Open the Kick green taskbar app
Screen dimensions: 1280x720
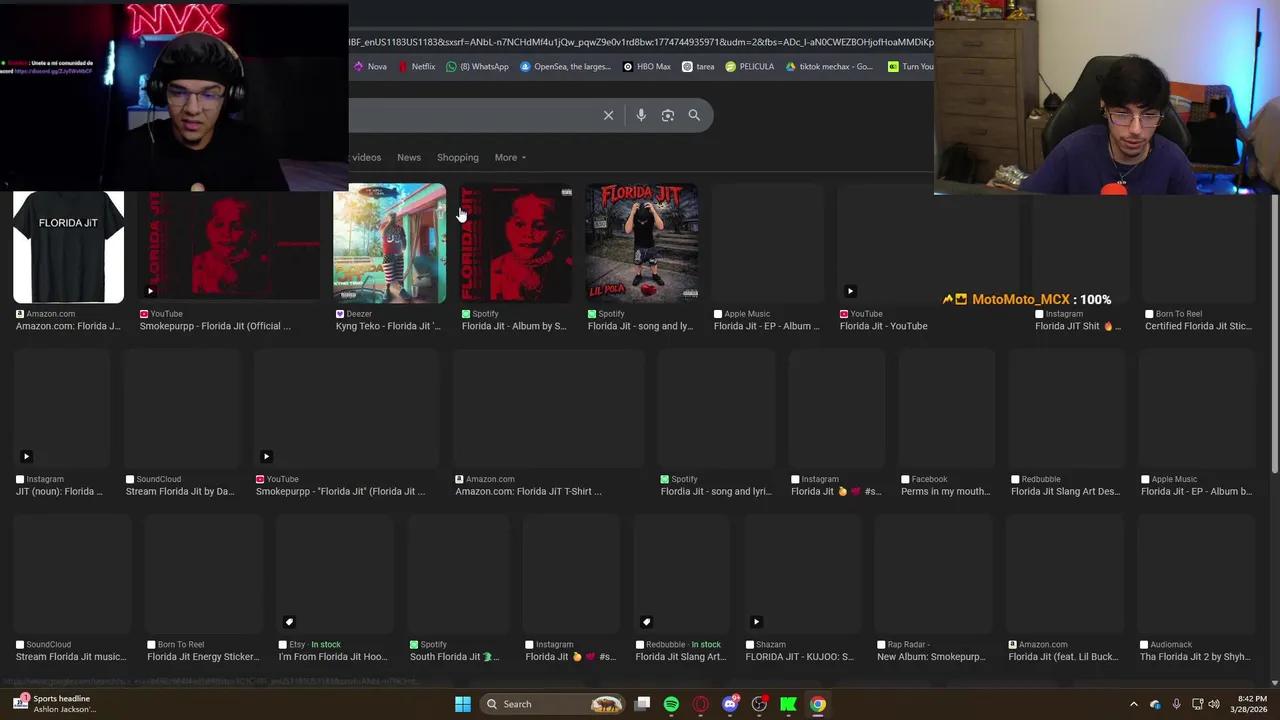pos(789,704)
